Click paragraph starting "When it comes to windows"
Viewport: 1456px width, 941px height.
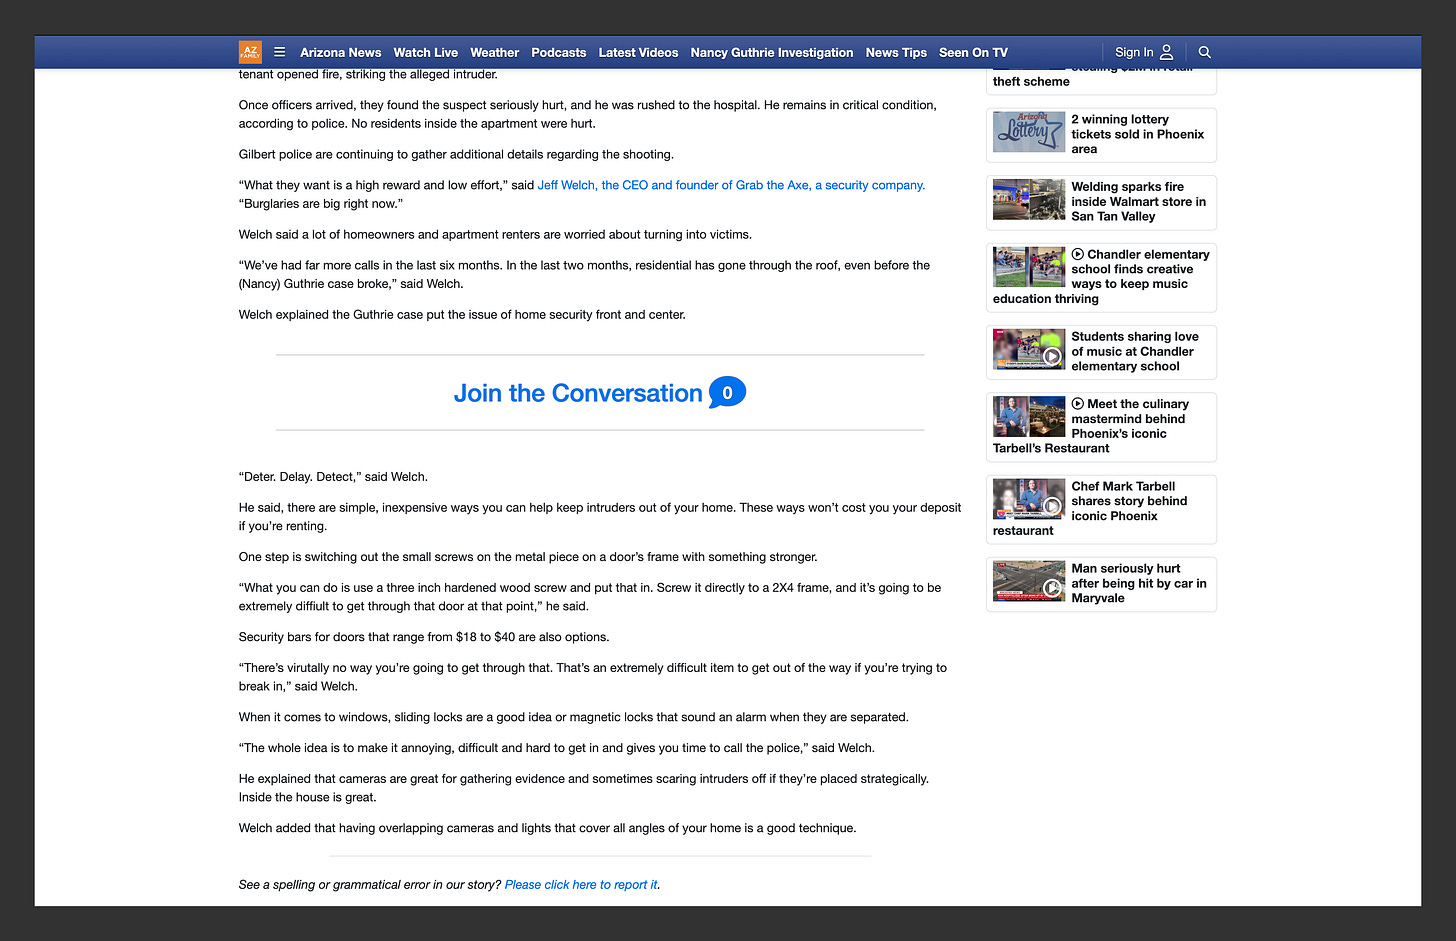(x=574, y=717)
